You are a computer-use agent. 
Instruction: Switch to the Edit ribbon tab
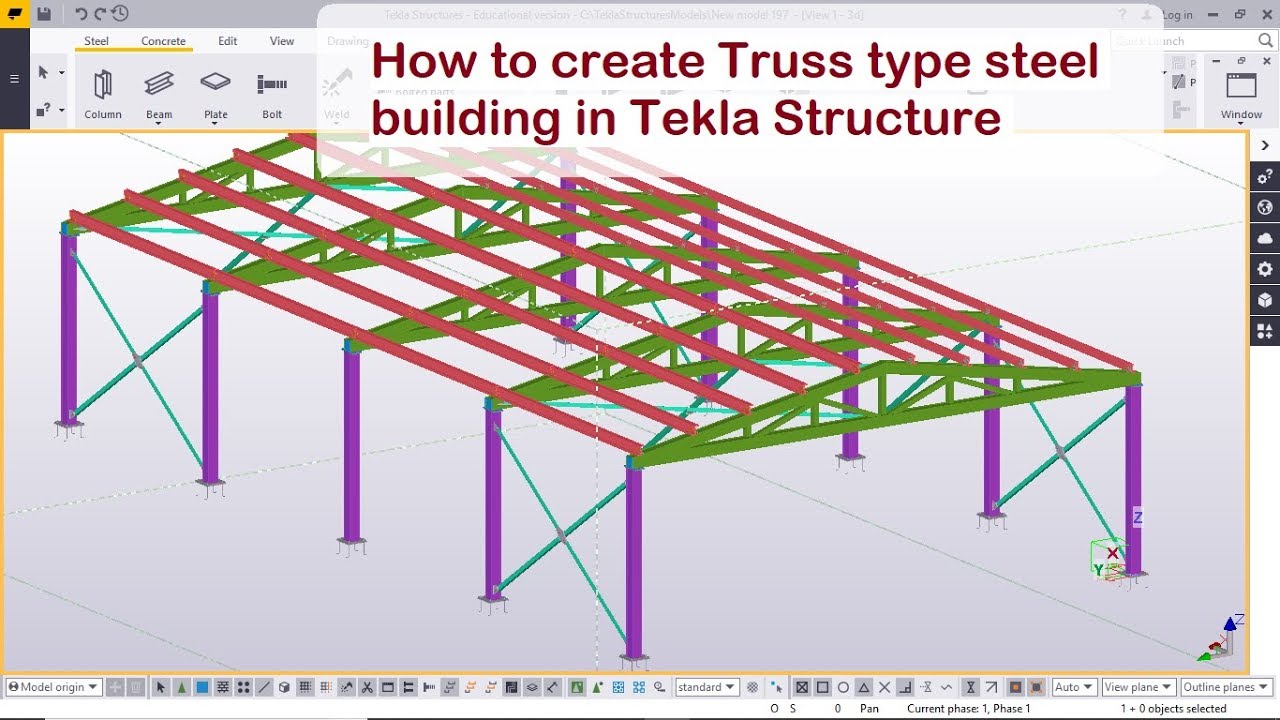click(x=228, y=41)
